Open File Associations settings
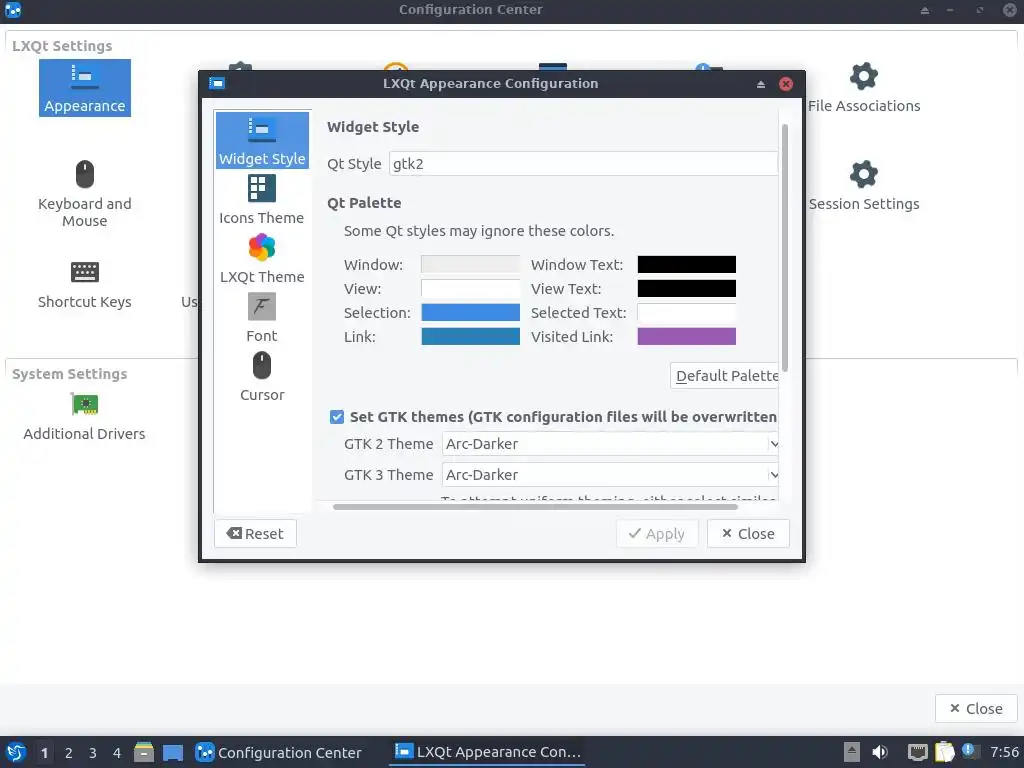Image resolution: width=1024 pixels, height=768 pixels. (863, 88)
